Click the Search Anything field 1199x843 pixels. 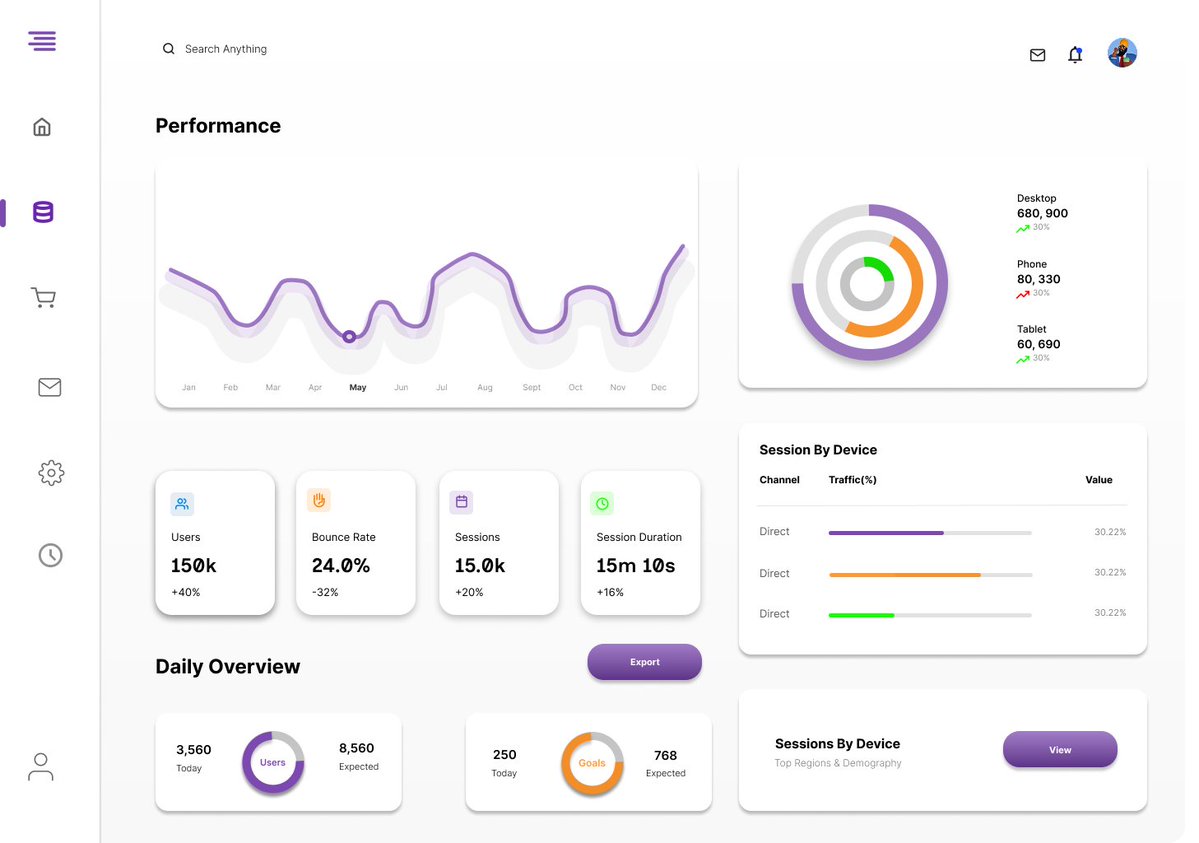[226, 49]
